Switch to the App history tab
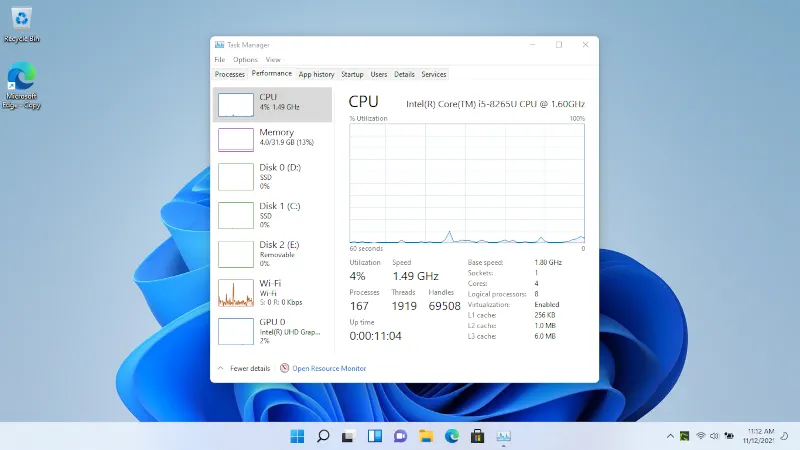The width and height of the screenshot is (800, 450). pyautogui.click(x=316, y=74)
